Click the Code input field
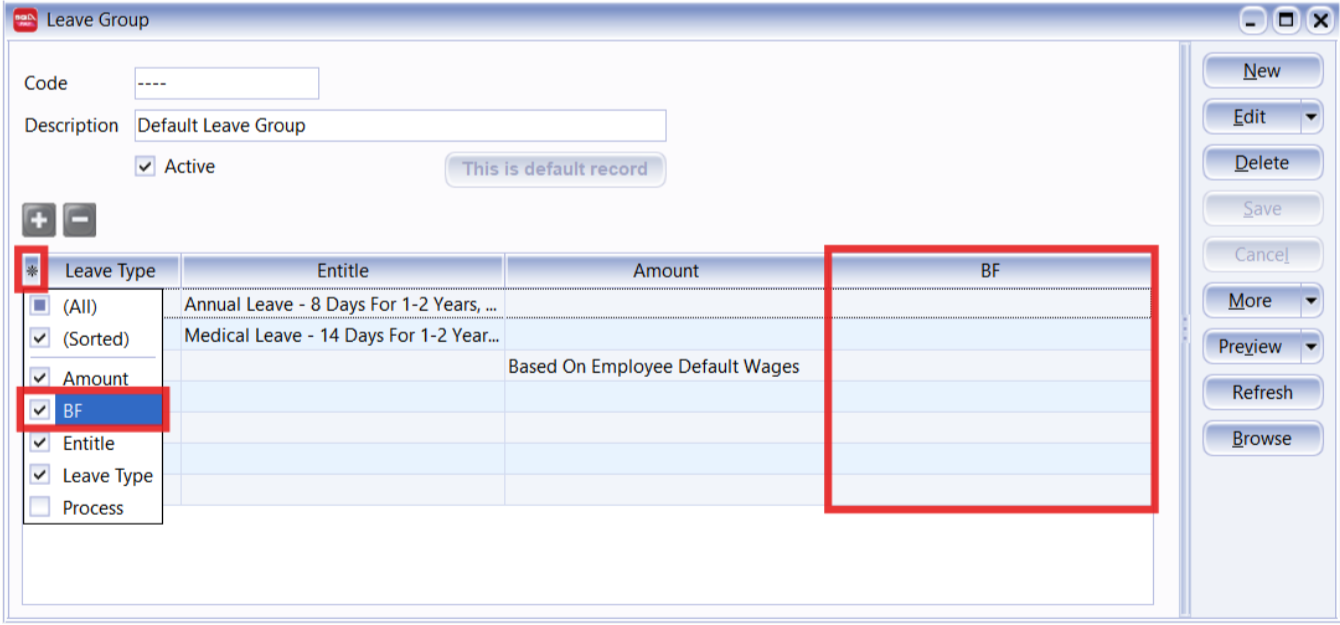 tap(226, 84)
